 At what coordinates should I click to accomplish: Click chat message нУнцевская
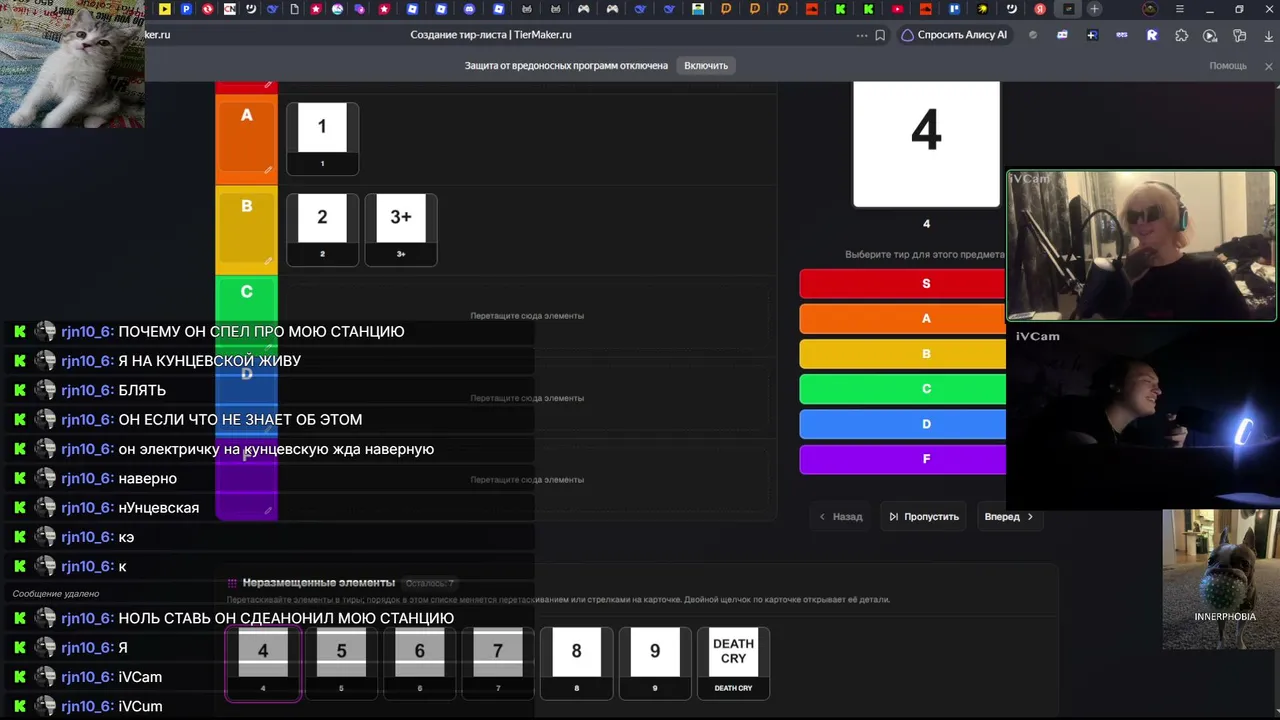158,507
